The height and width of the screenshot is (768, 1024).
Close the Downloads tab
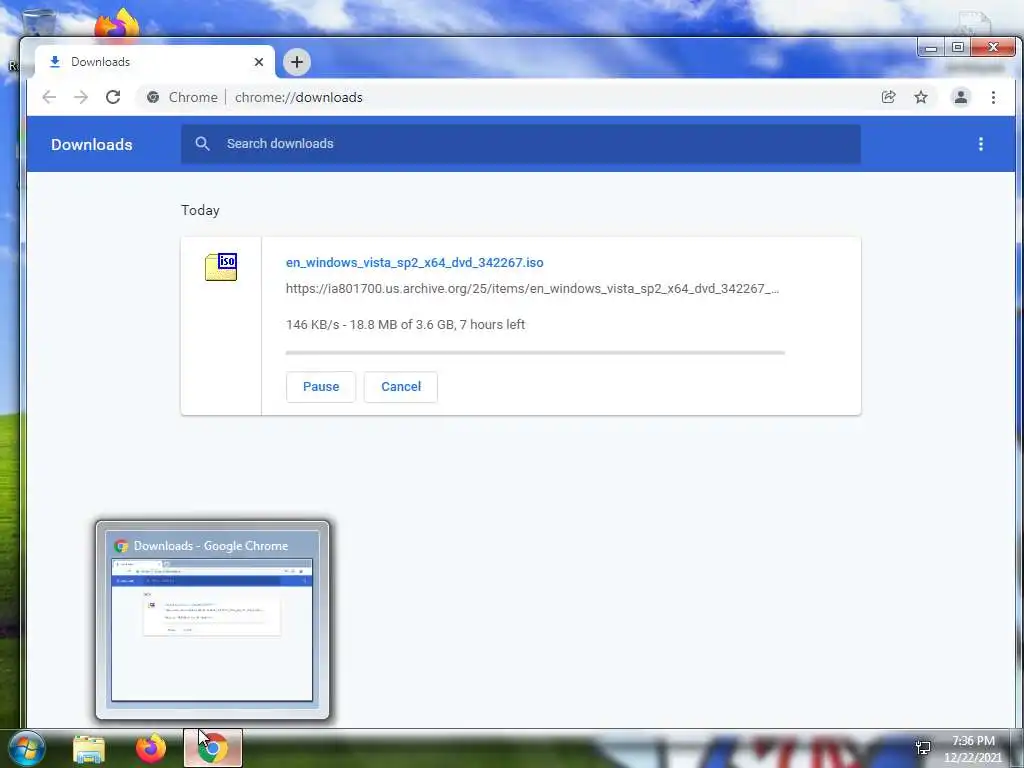click(259, 62)
